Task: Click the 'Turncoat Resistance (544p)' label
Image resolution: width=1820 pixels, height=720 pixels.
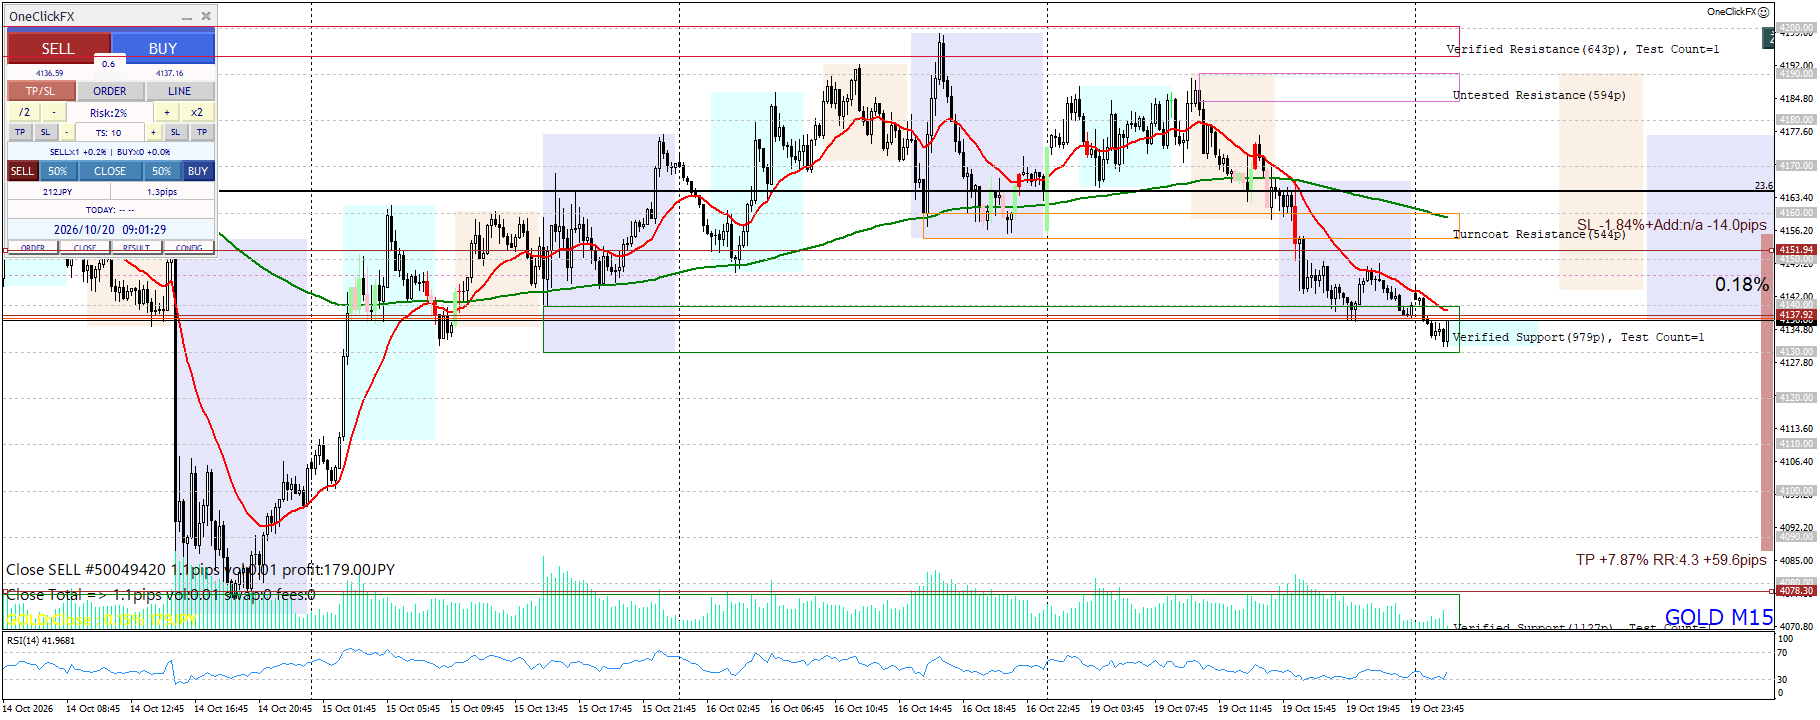Action: click(1539, 234)
